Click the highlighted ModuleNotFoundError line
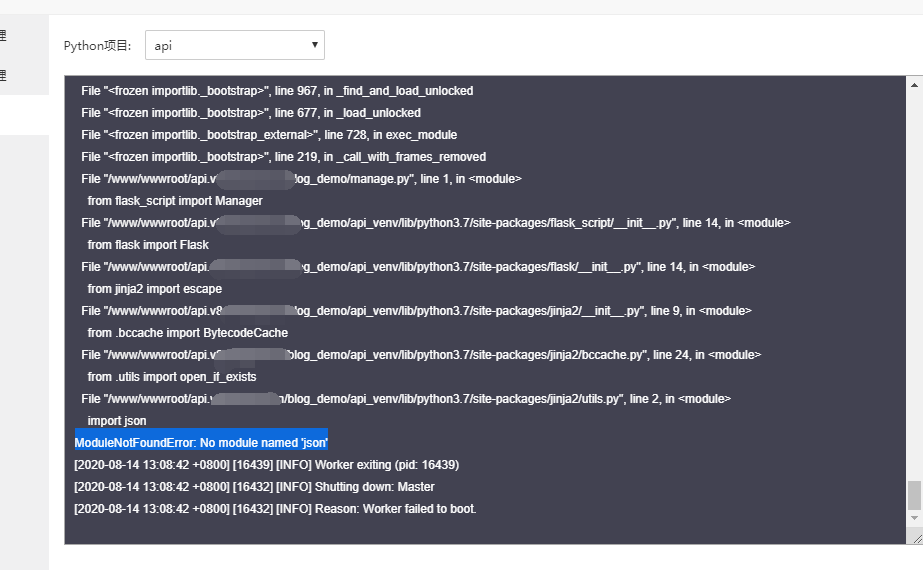Image resolution: width=923 pixels, height=570 pixels. click(201, 443)
